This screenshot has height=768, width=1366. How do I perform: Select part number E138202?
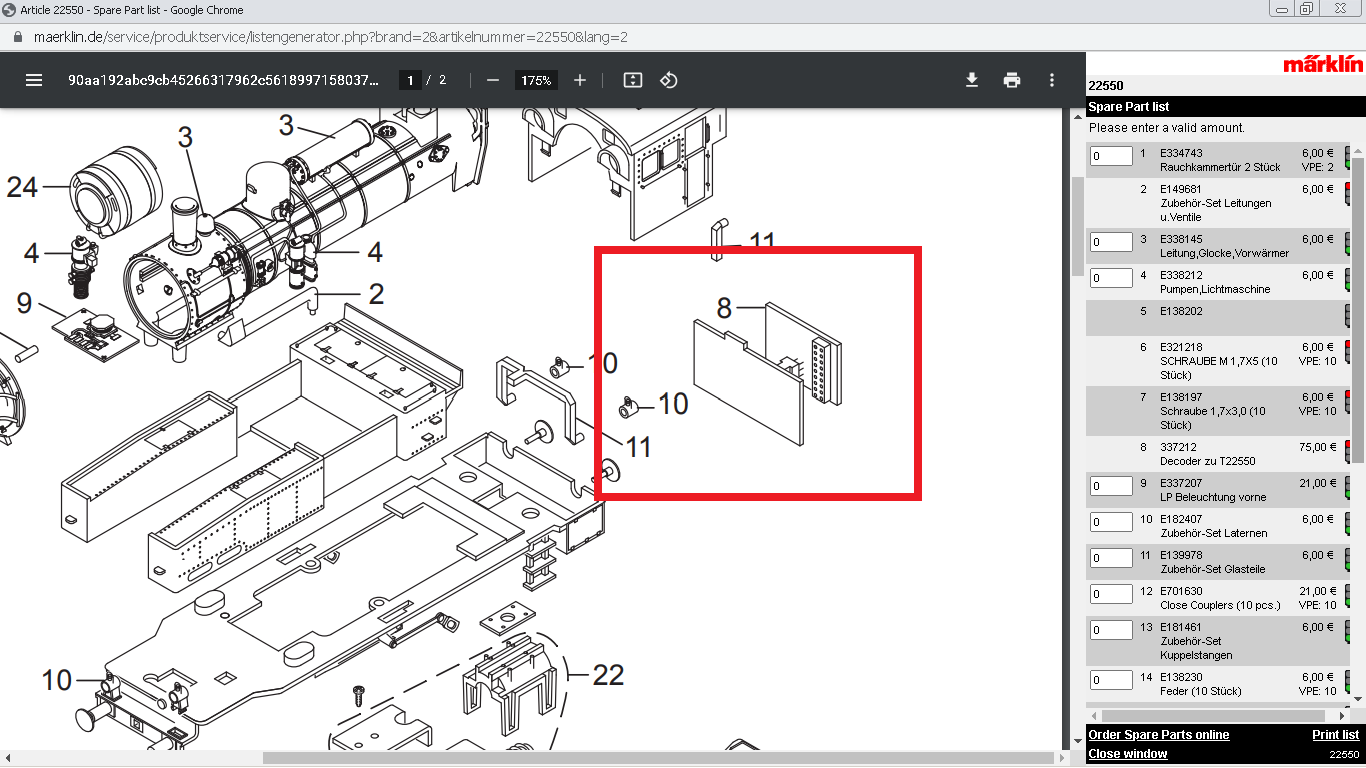click(x=1181, y=311)
